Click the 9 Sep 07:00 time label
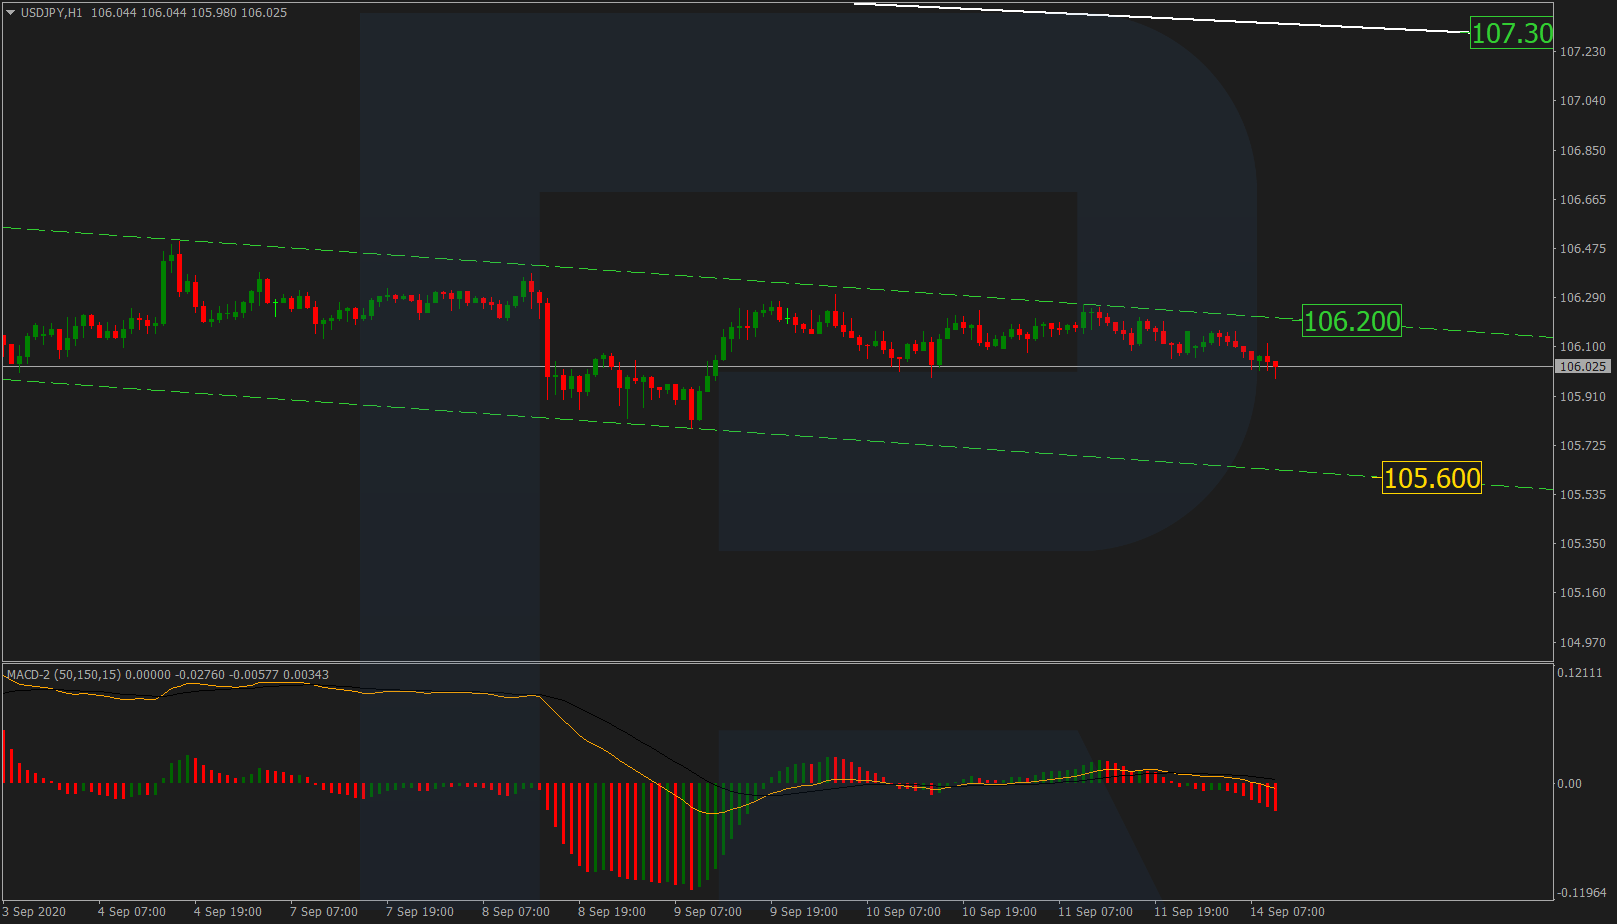The width and height of the screenshot is (1617, 924). point(708,912)
